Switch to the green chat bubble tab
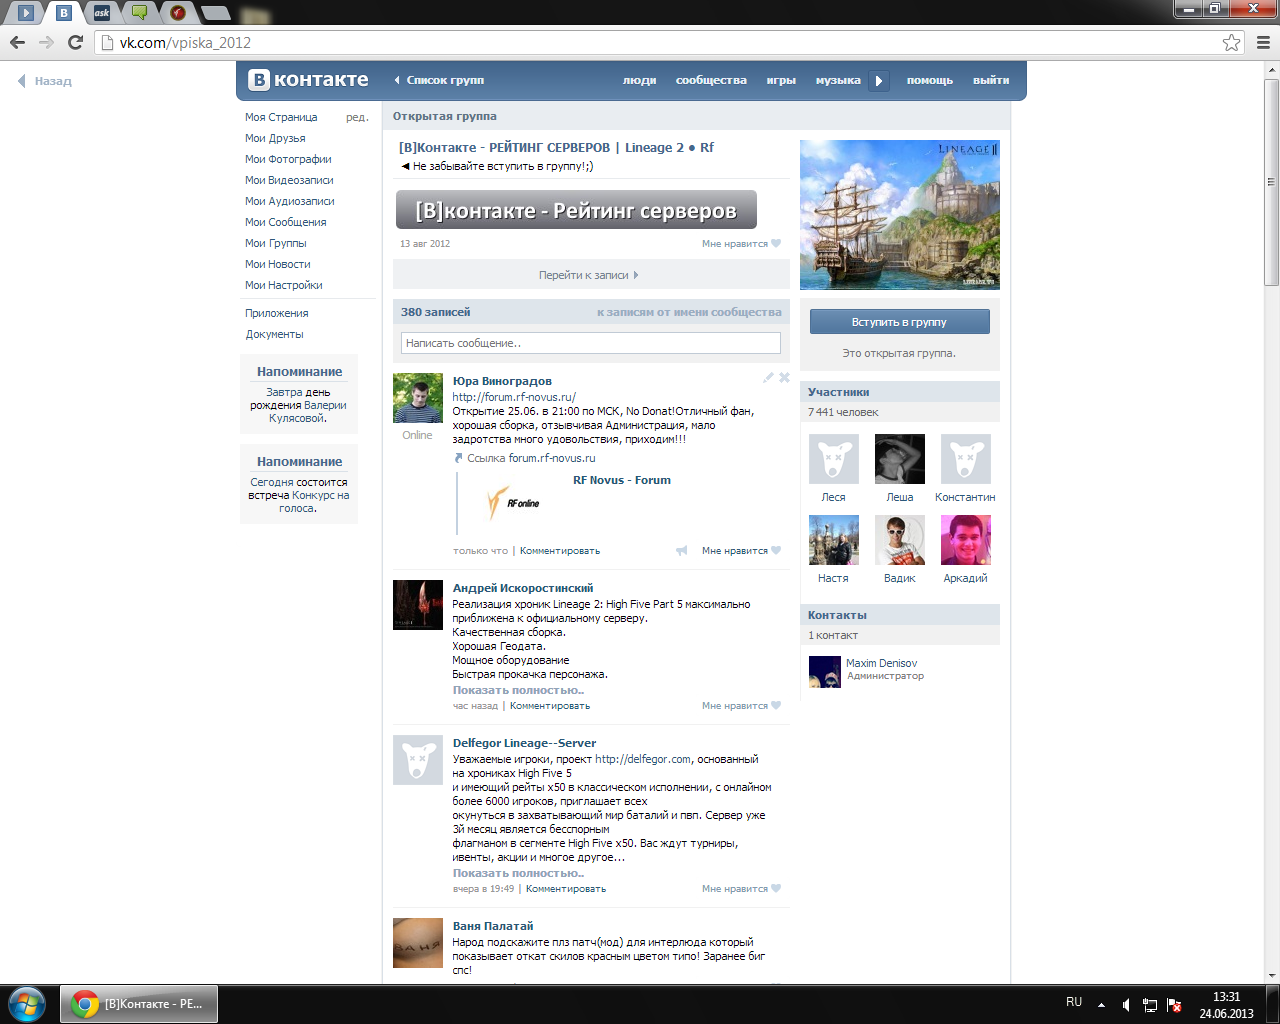Image resolution: width=1280 pixels, height=1024 pixels. (x=139, y=13)
